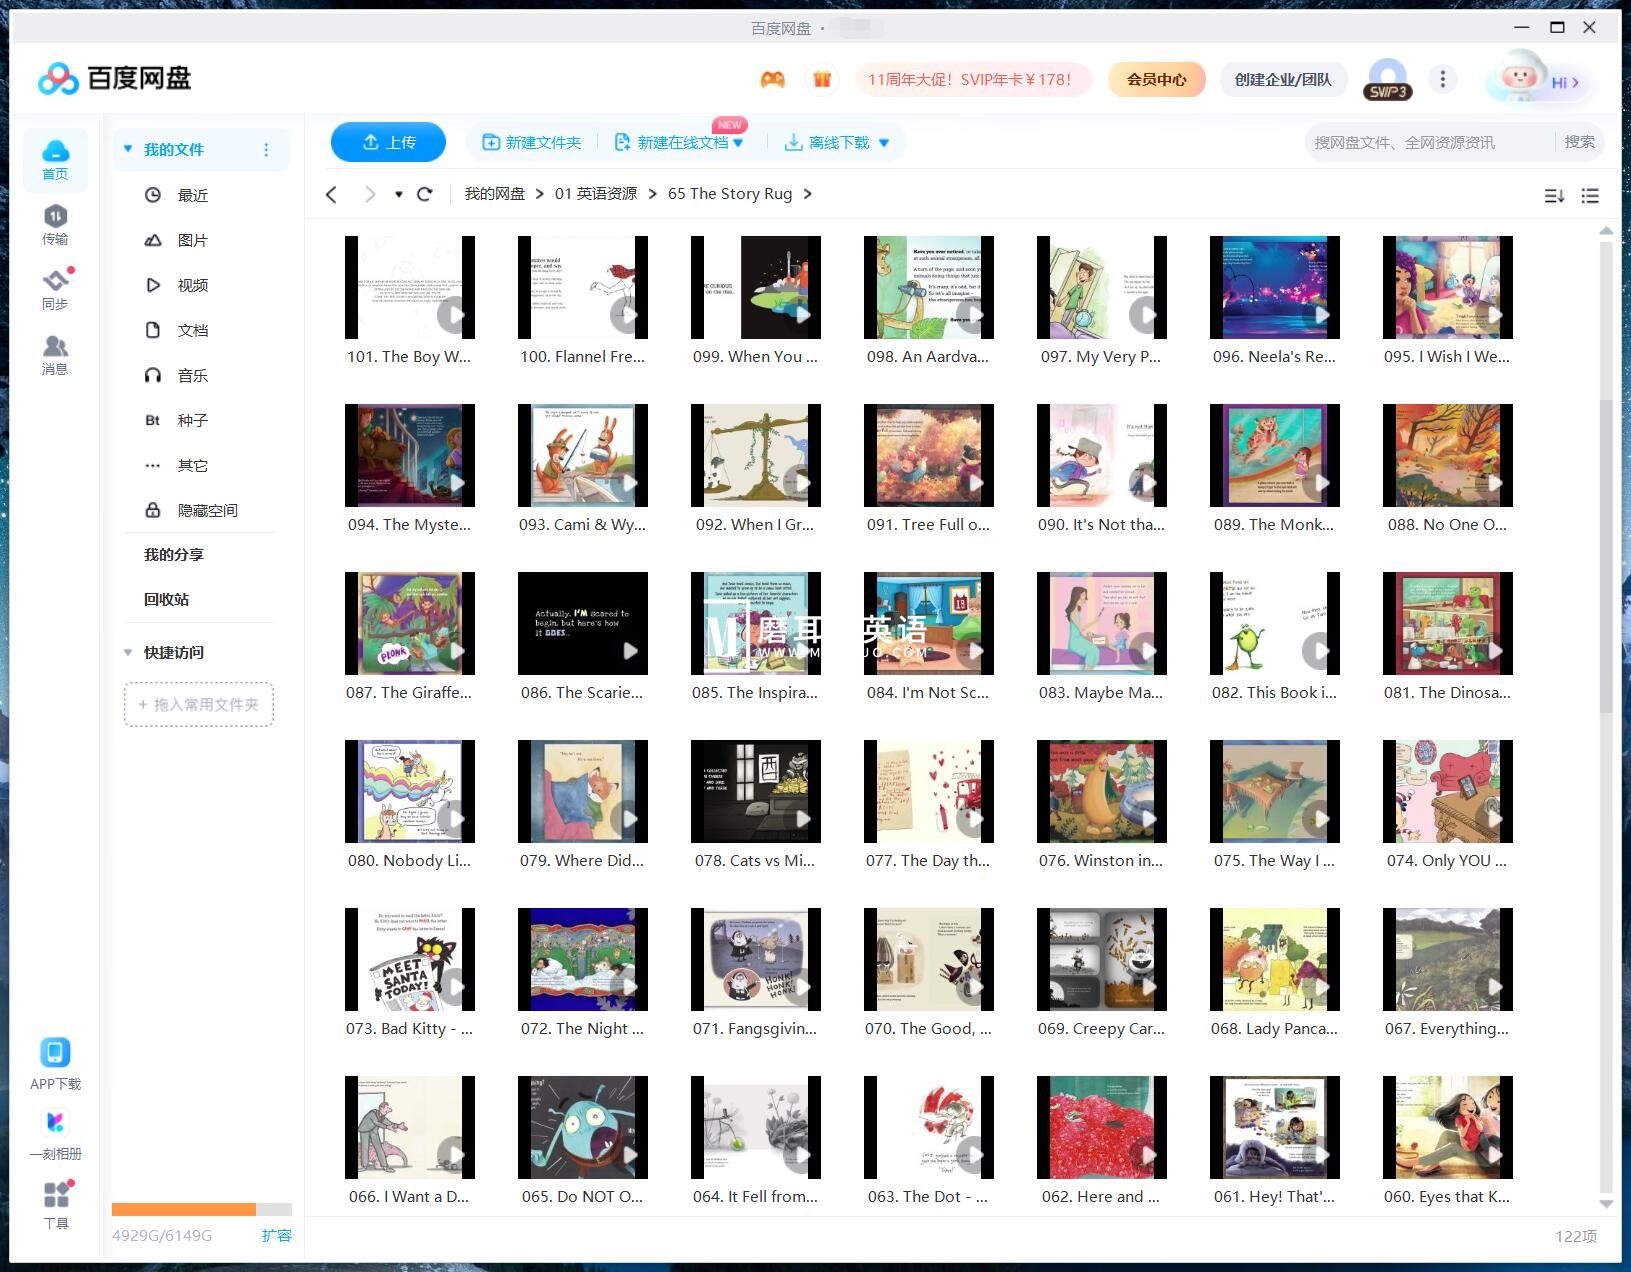Viewport: 1631px width, 1272px height.
Task: Switch to list view mode
Action: (1589, 196)
